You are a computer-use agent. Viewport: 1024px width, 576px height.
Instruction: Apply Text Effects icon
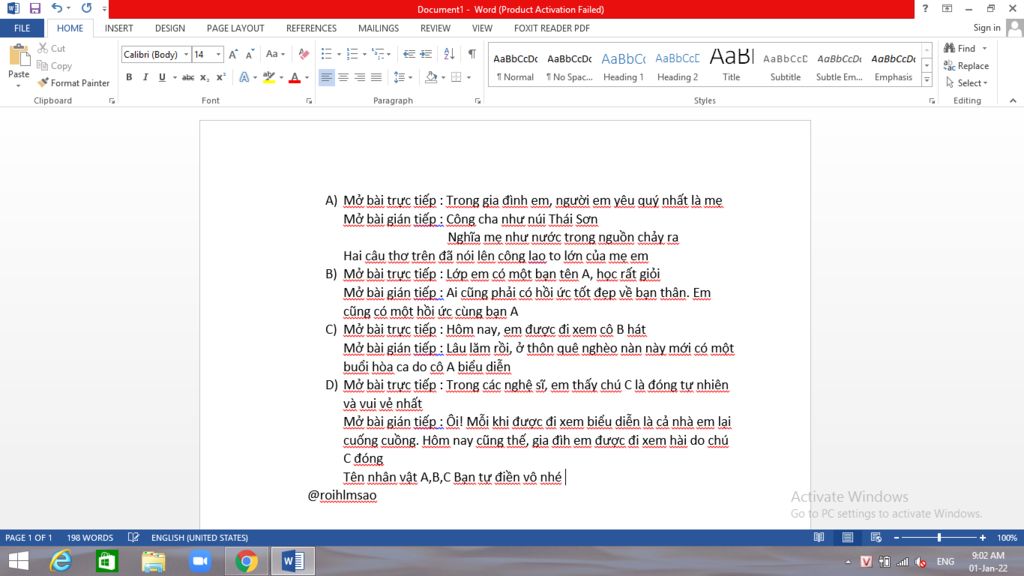pos(244,77)
